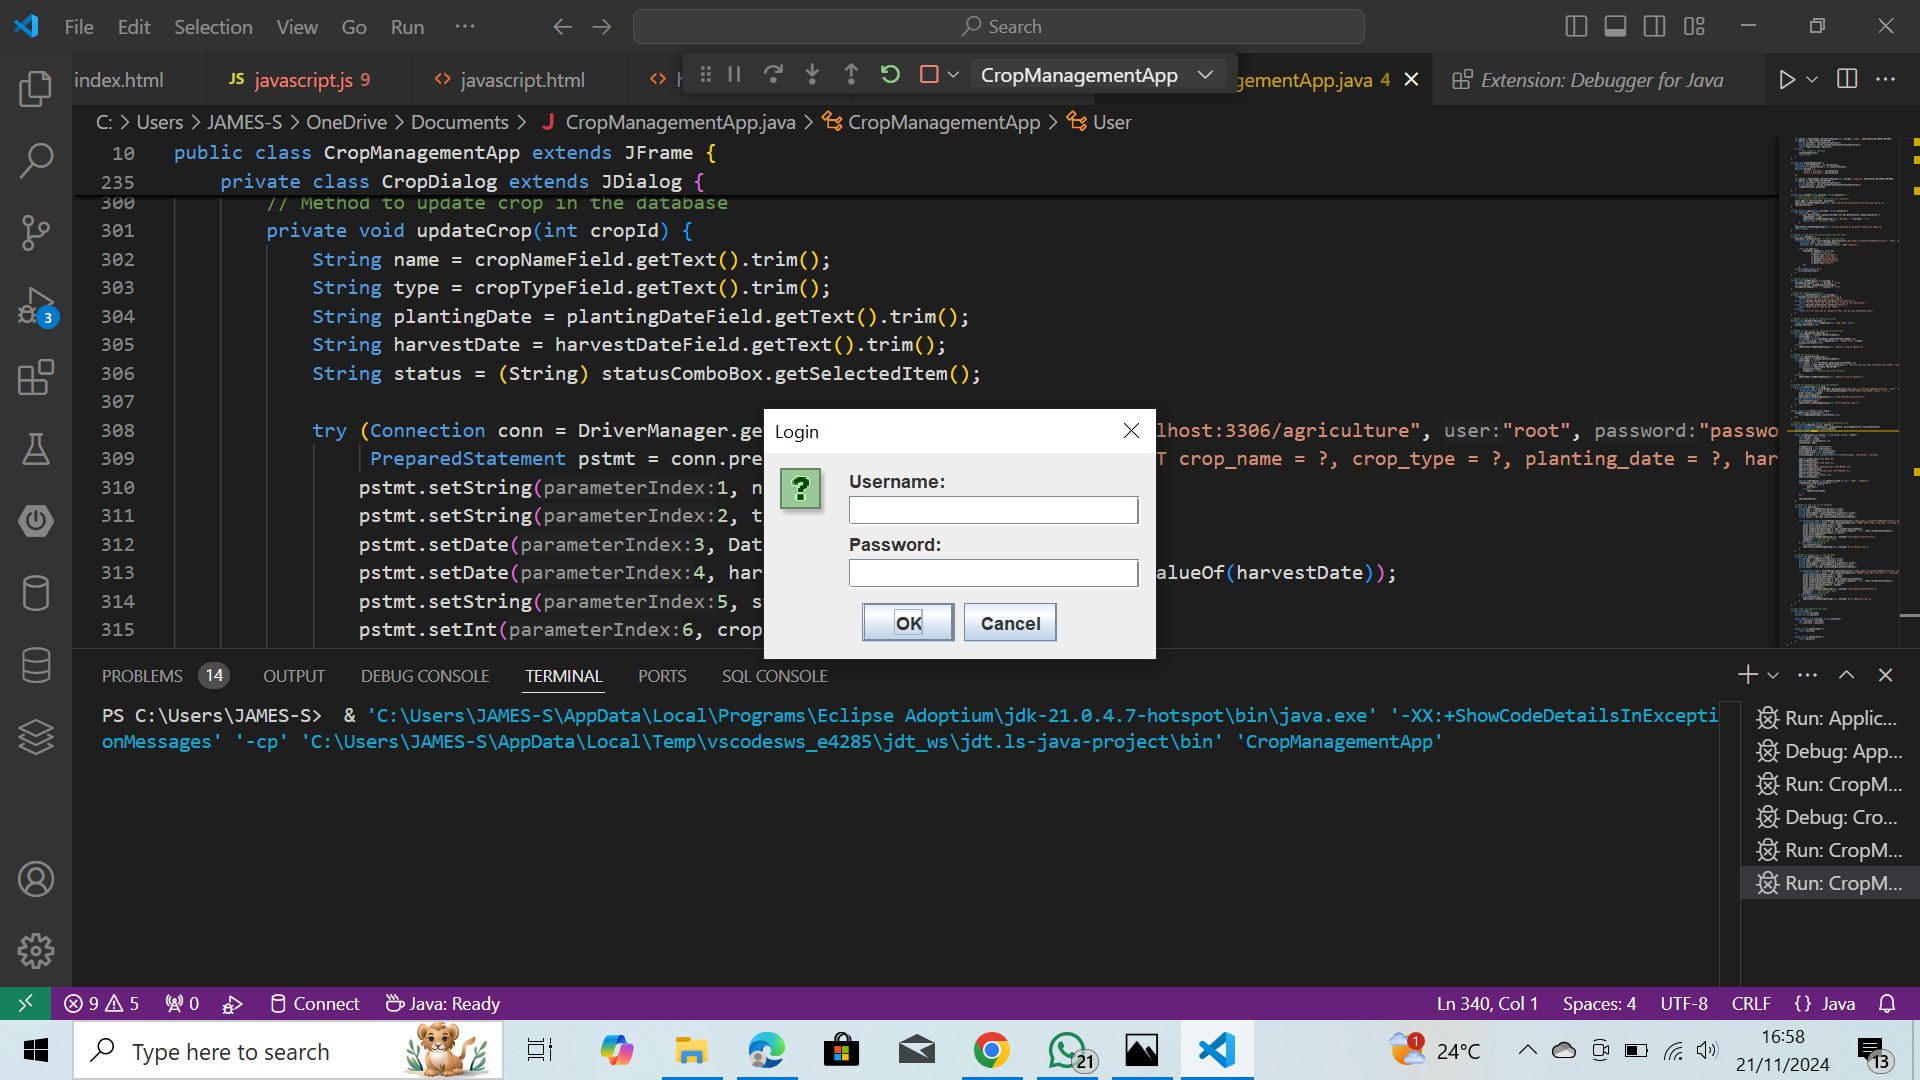This screenshot has width=1920, height=1080.
Task: Open the Run menu
Action: [x=406, y=27]
